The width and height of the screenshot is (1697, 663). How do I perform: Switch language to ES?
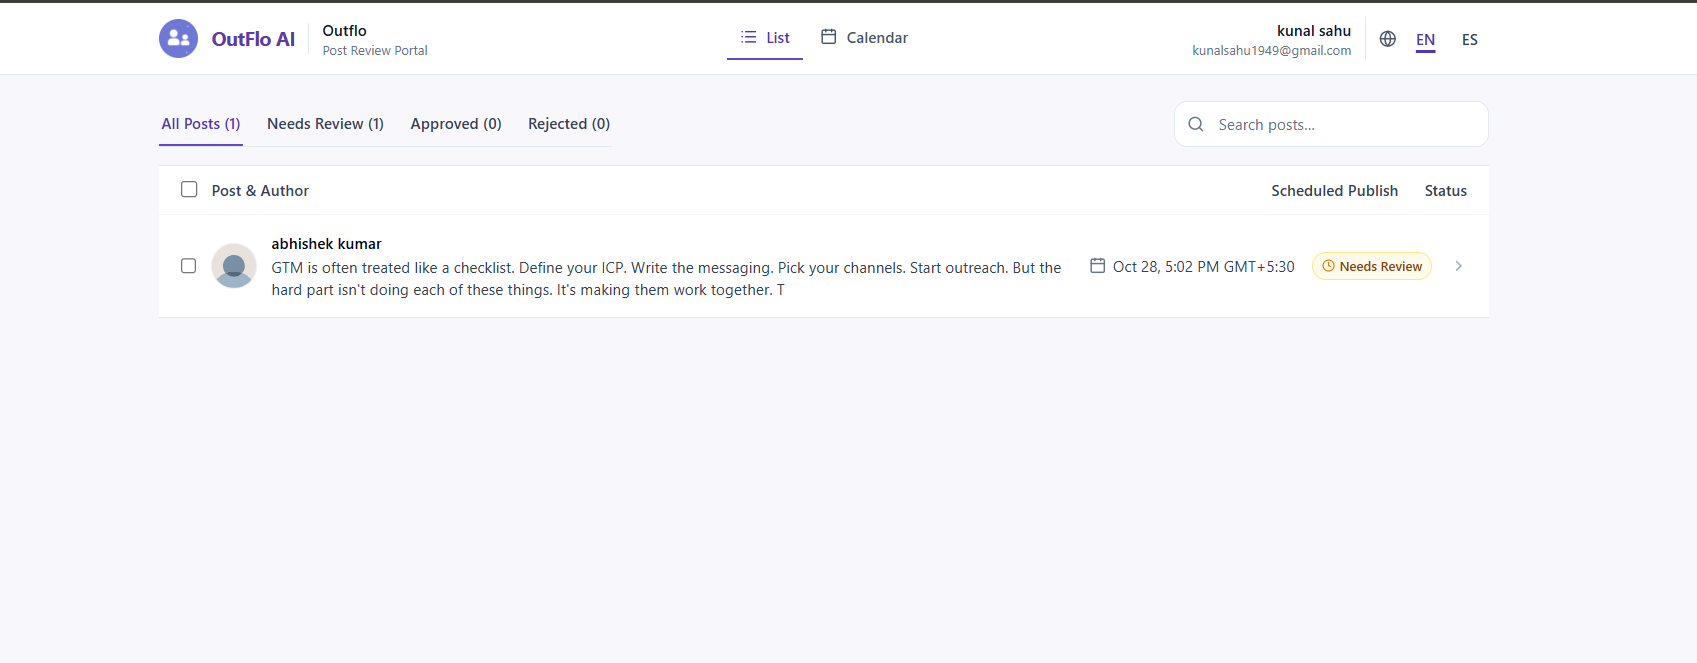pyautogui.click(x=1470, y=40)
